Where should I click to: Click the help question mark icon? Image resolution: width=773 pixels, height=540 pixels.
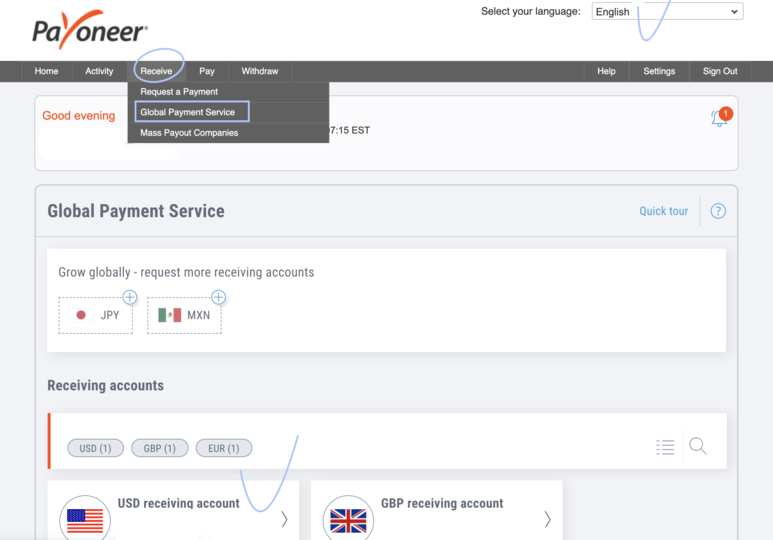pos(718,211)
